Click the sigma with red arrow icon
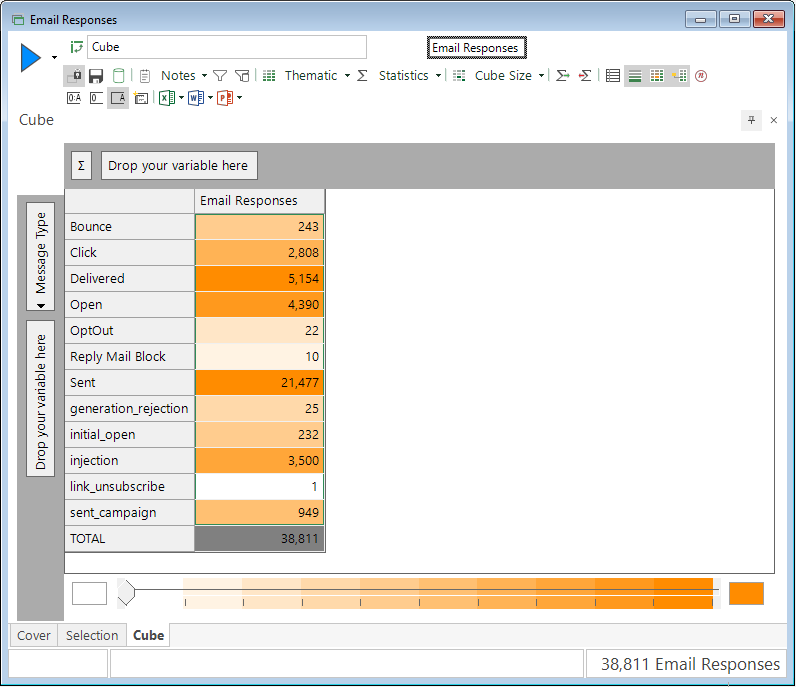The width and height of the screenshot is (796, 687). (x=585, y=76)
